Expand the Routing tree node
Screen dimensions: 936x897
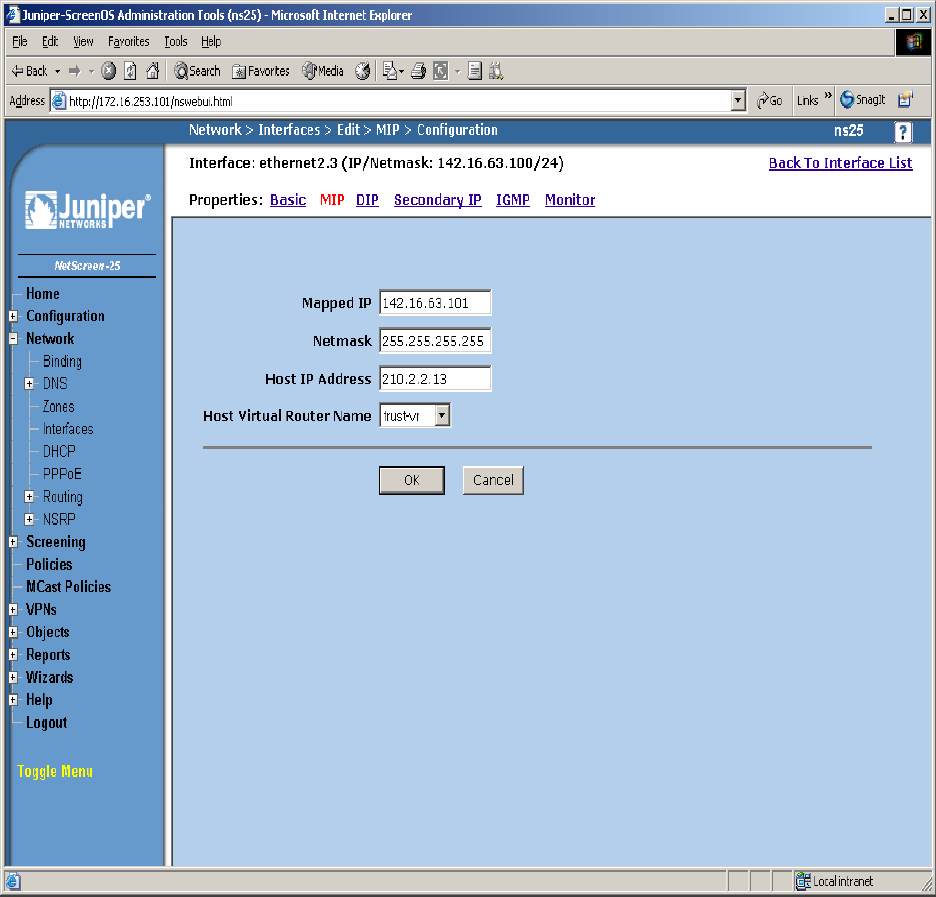pyautogui.click(x=29, y=497)
